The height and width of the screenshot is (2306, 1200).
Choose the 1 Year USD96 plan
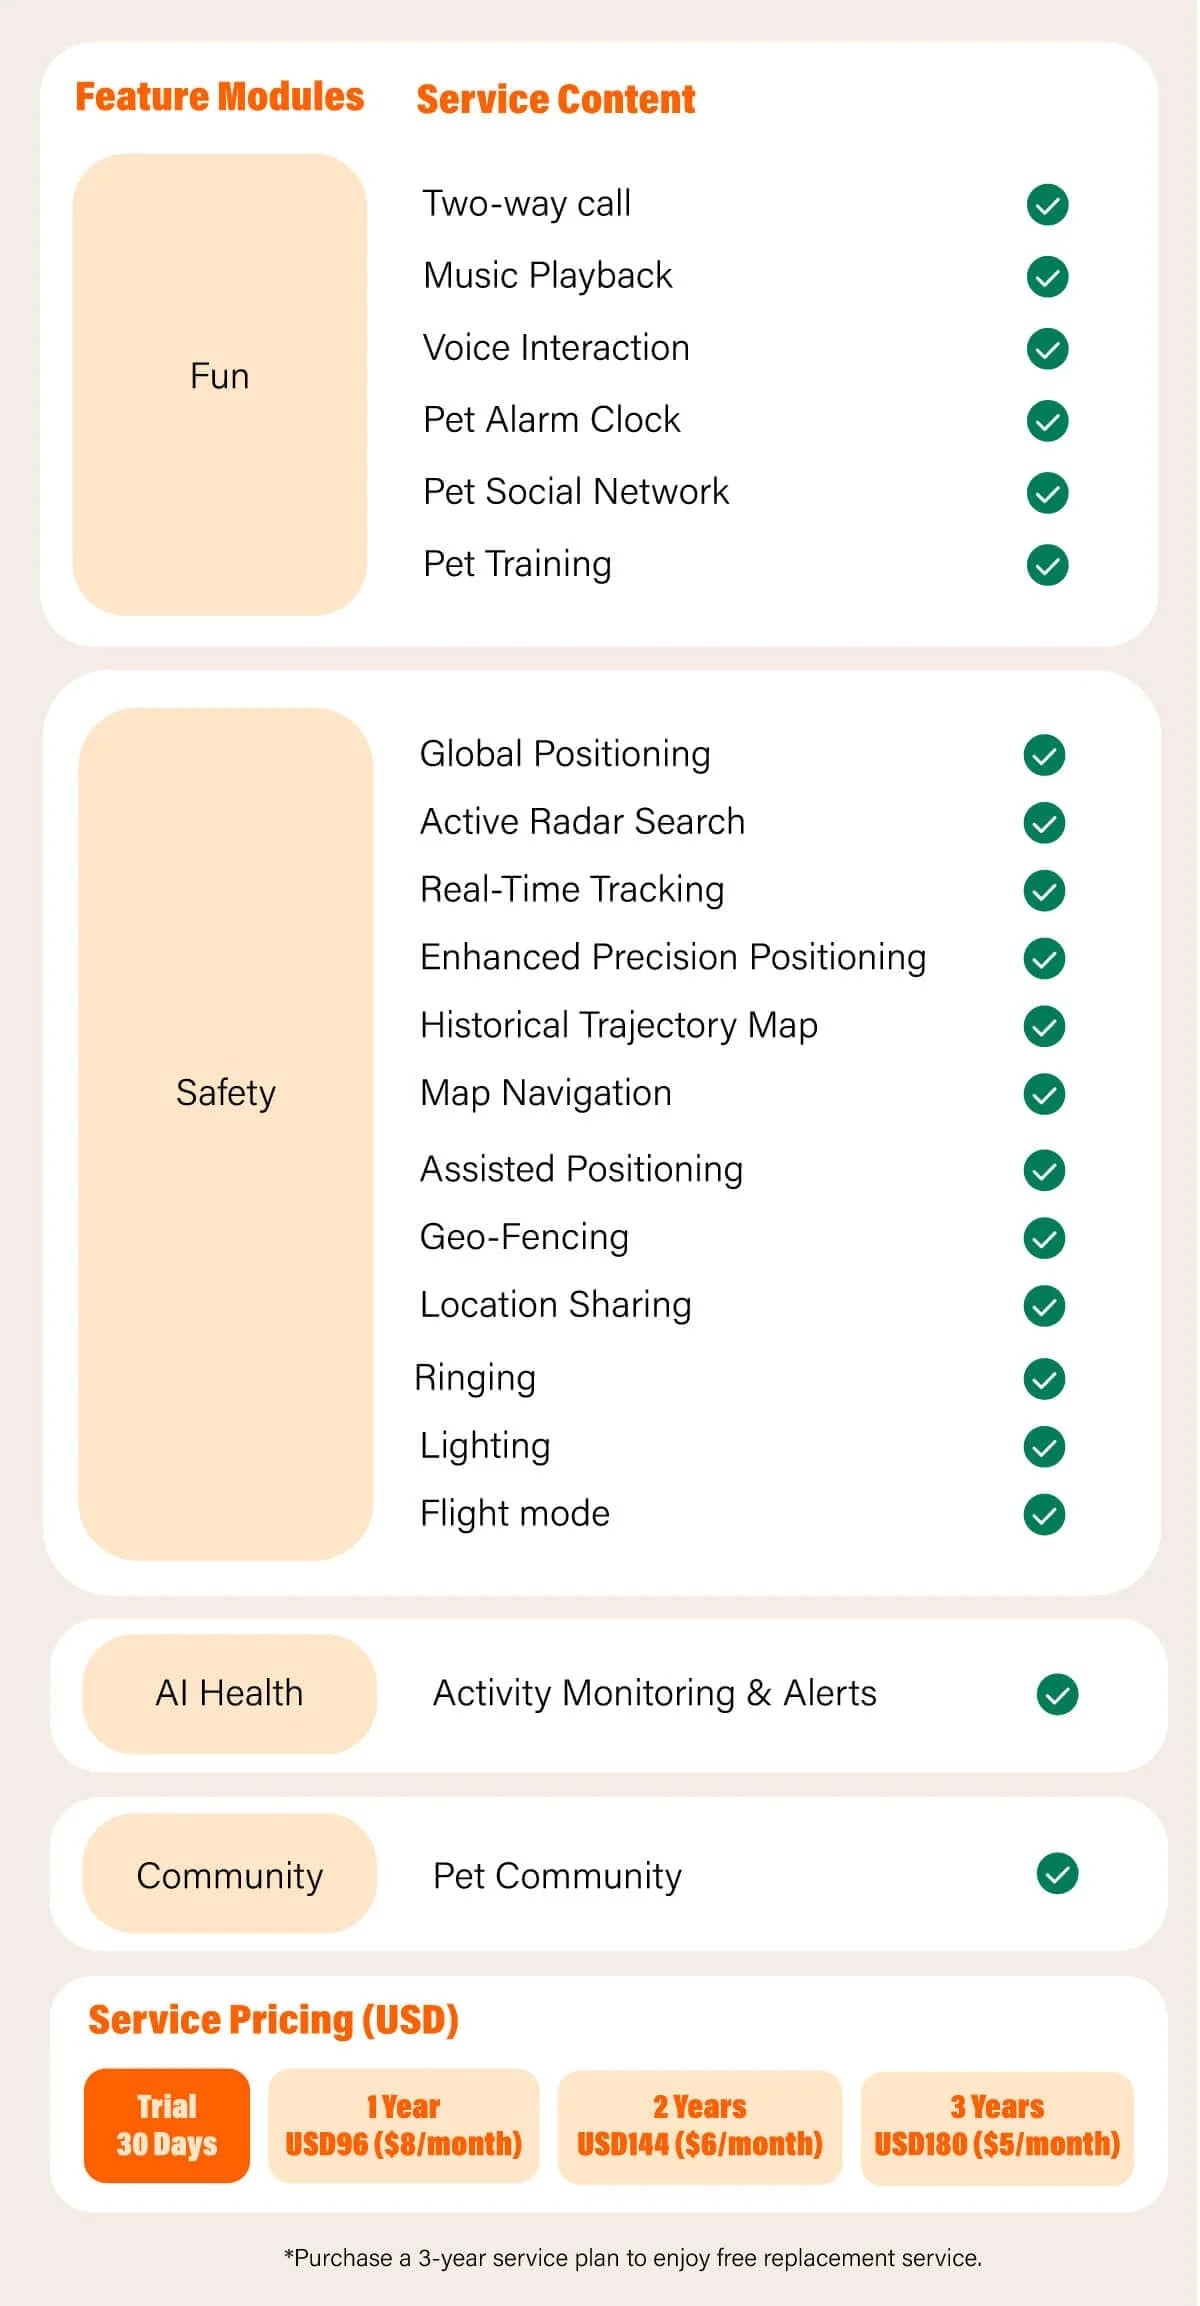[404, 2125]
